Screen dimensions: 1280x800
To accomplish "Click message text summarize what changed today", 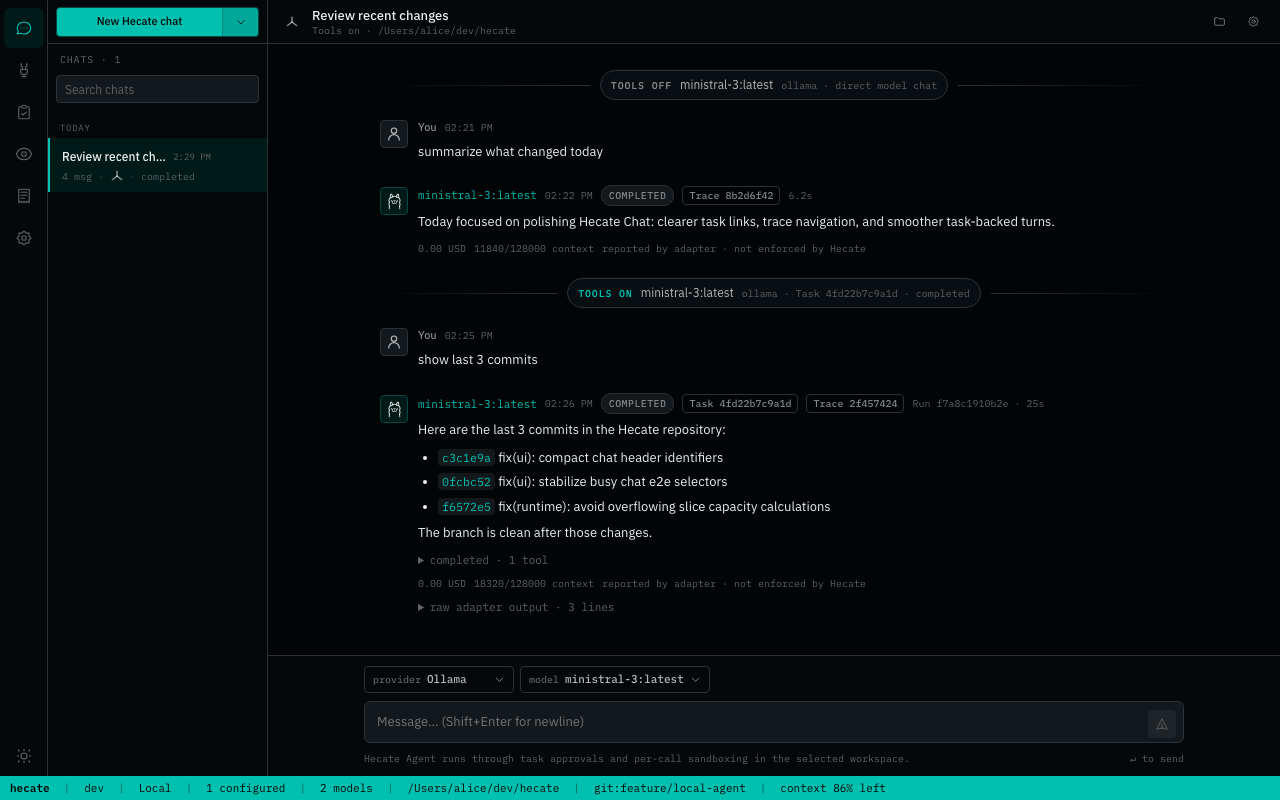I will (x=510, y=152).
